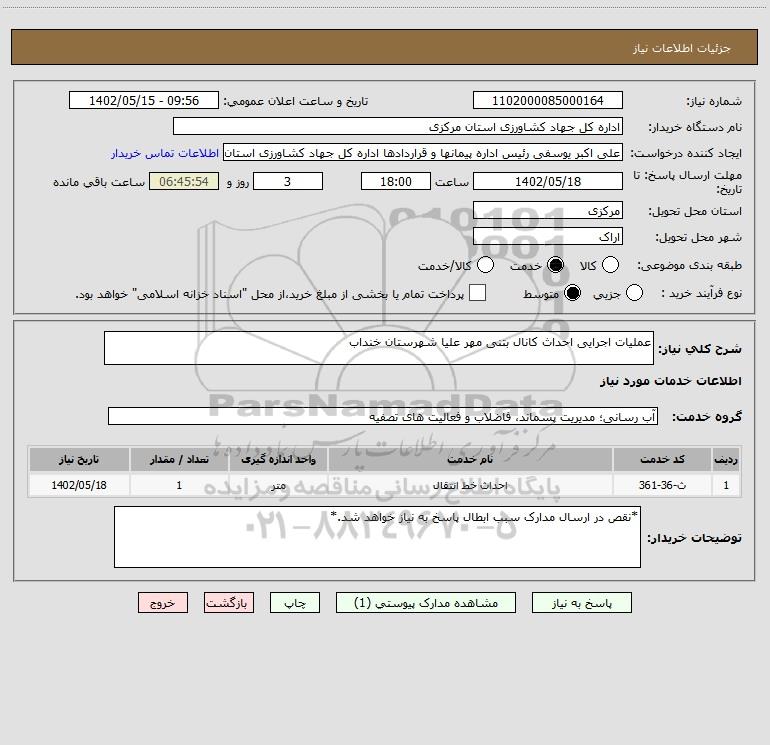Click the announcement date-time field 1402/05/15

(x=144, y=100)
